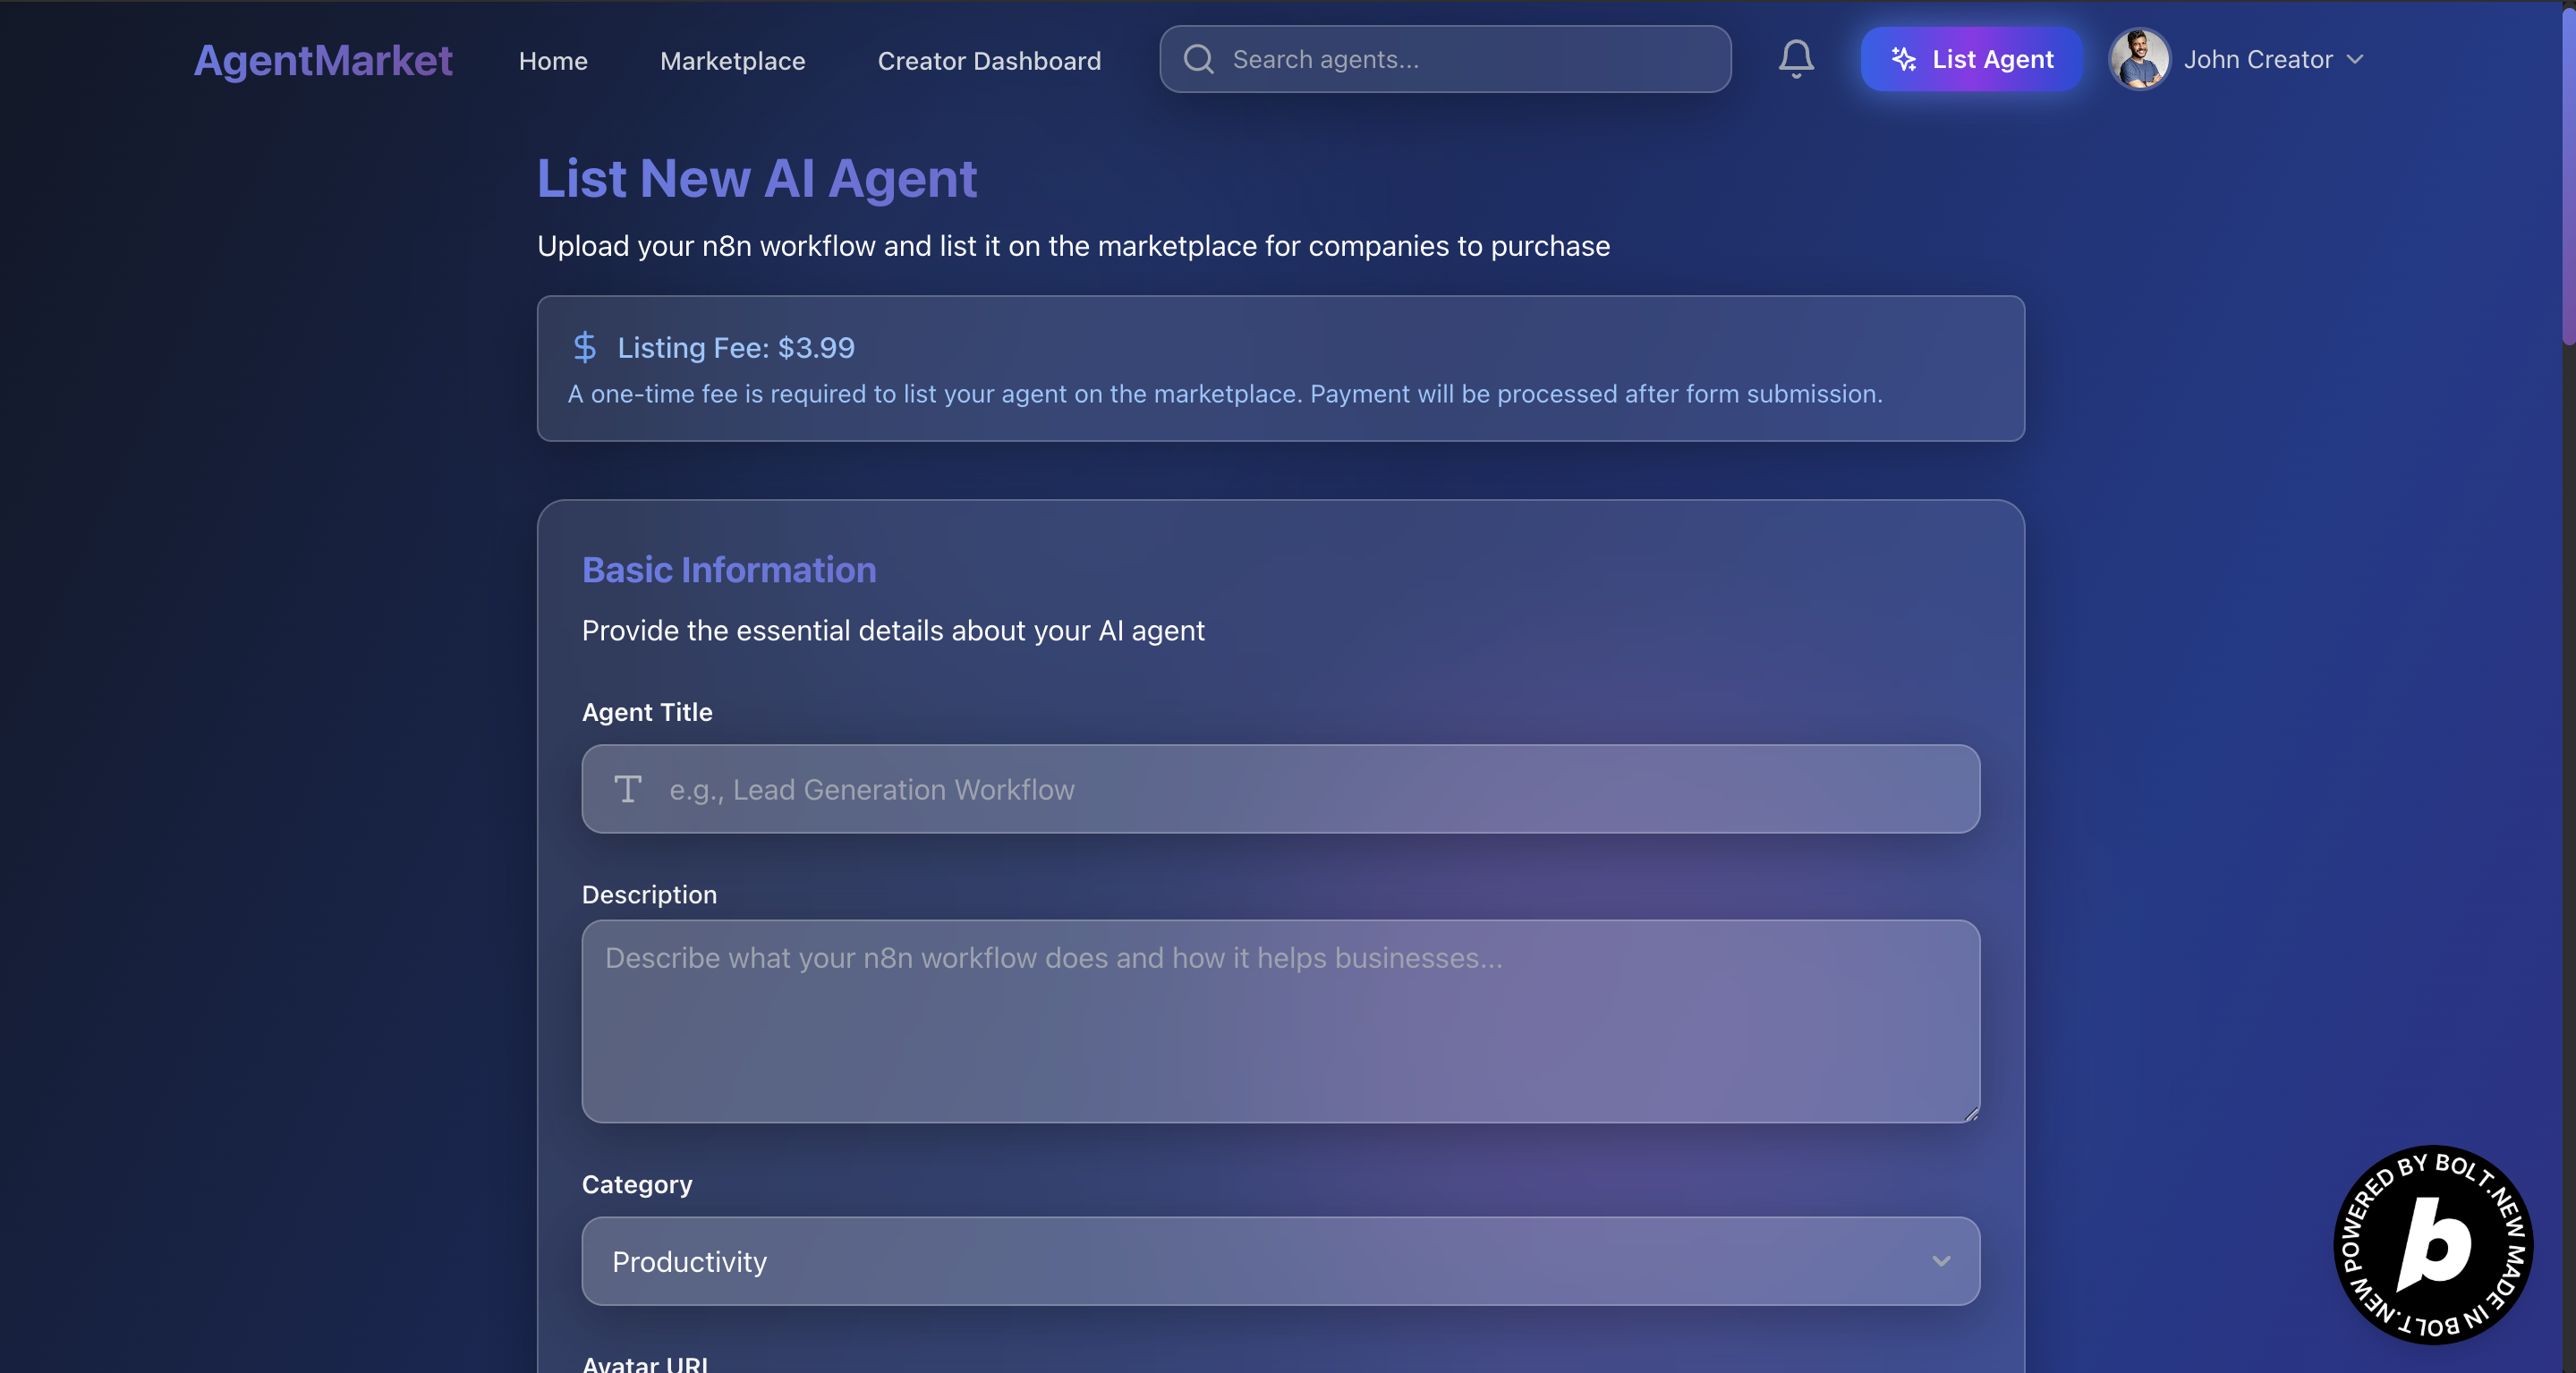This screenshot has height=1373, width=2576.
Task: Go to the Home nav item
Action: 553,60
